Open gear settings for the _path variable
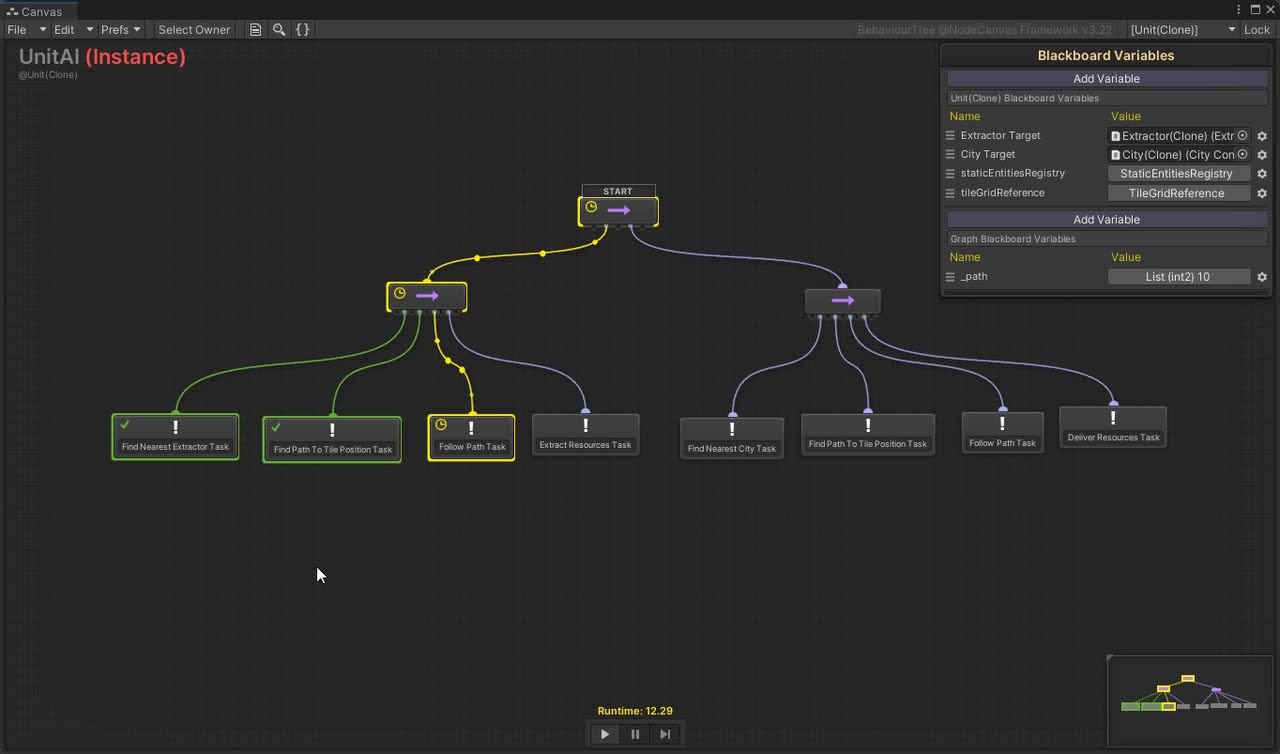 pyautogui.click(x=1262, y=277)
